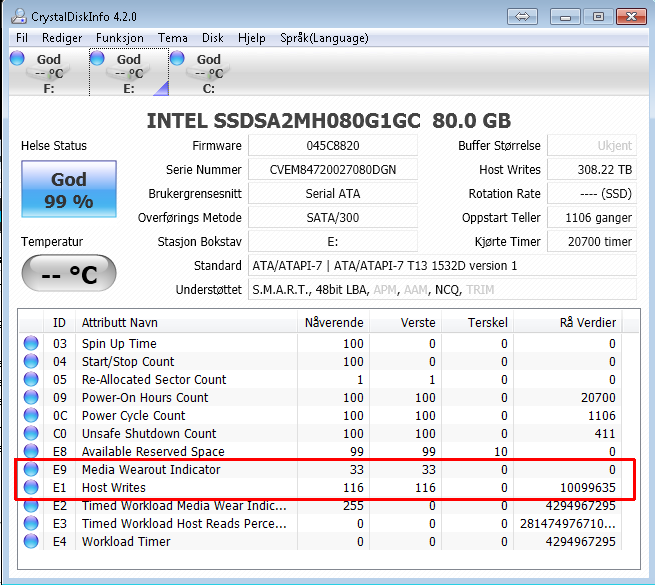Click the Rotation Rate (SSD) field

(592, 193)
